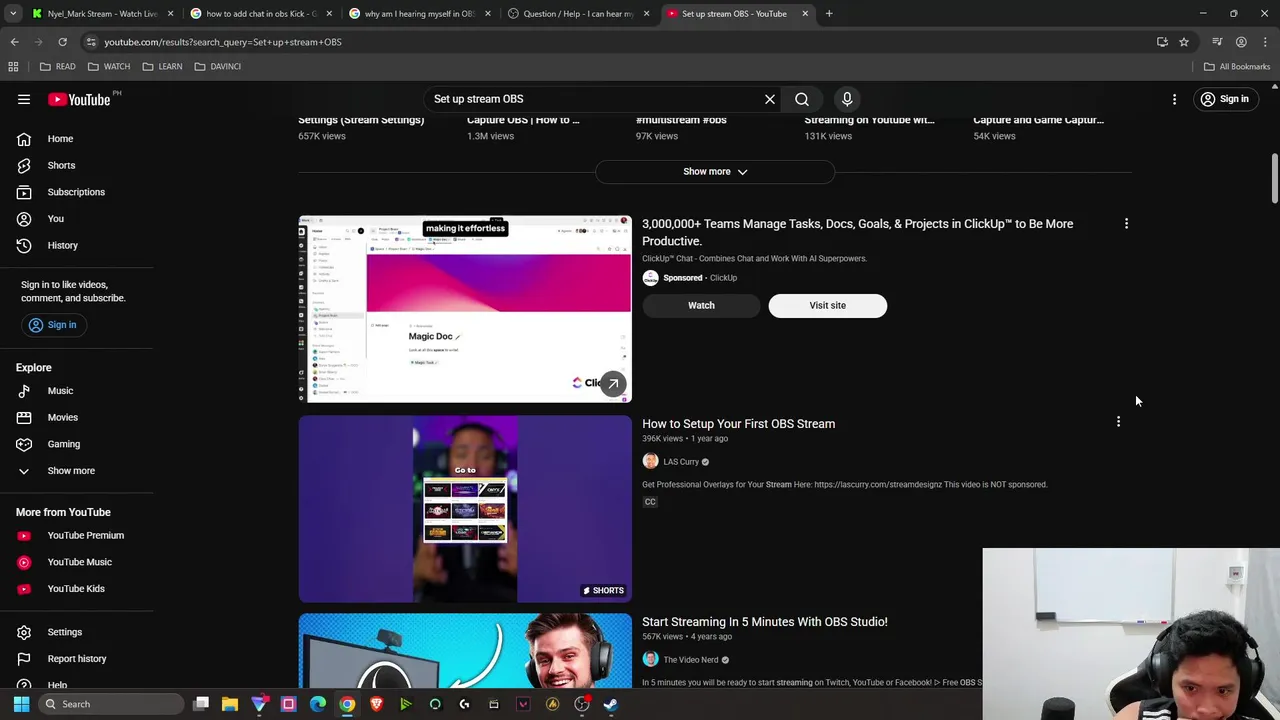Reload the page
1280x720 pixels.
(x=62, y=42)
